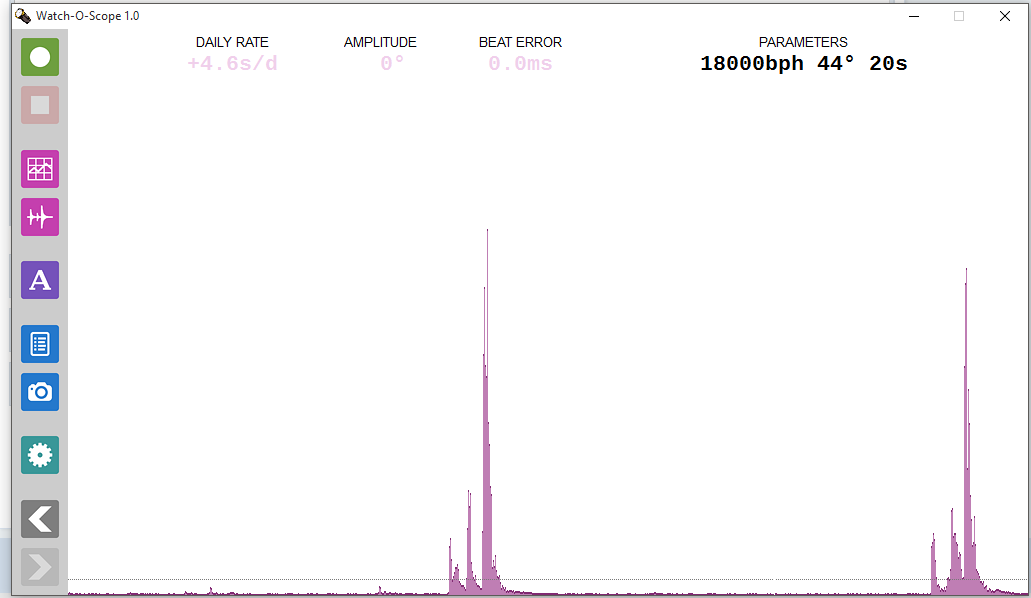This screenshot has height=598, width=1031.
Task: Stop recording with the square stop button
Action: (x=40, y=105)
